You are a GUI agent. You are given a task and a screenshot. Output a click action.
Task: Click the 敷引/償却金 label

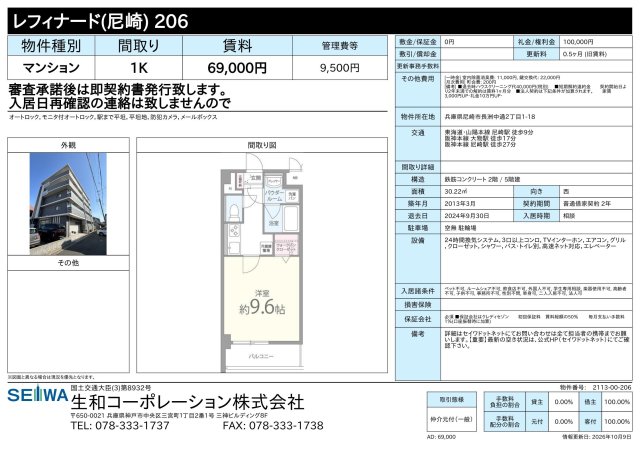[418, 54]
